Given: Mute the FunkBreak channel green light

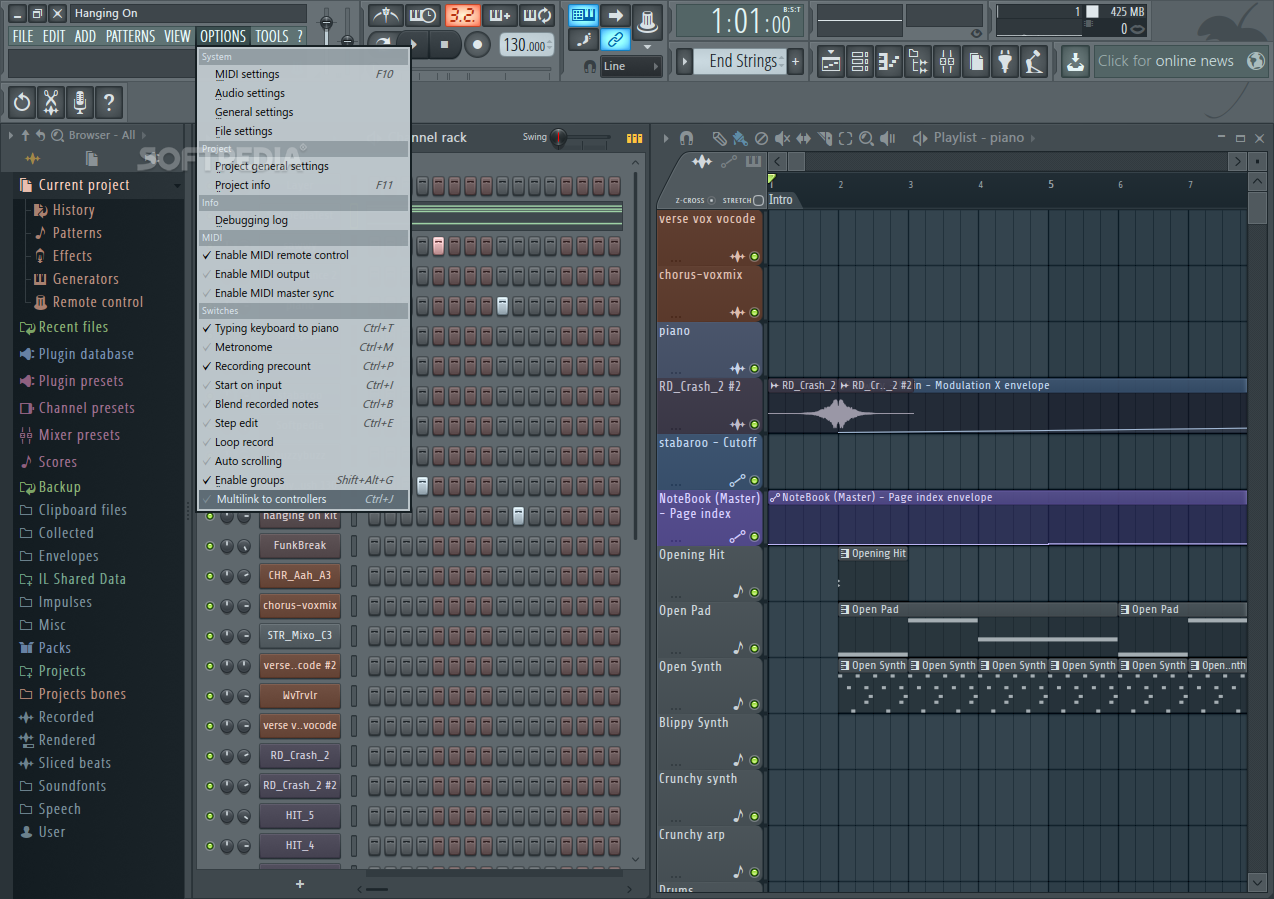Looking at the screenshot, I should coord(210,546).
